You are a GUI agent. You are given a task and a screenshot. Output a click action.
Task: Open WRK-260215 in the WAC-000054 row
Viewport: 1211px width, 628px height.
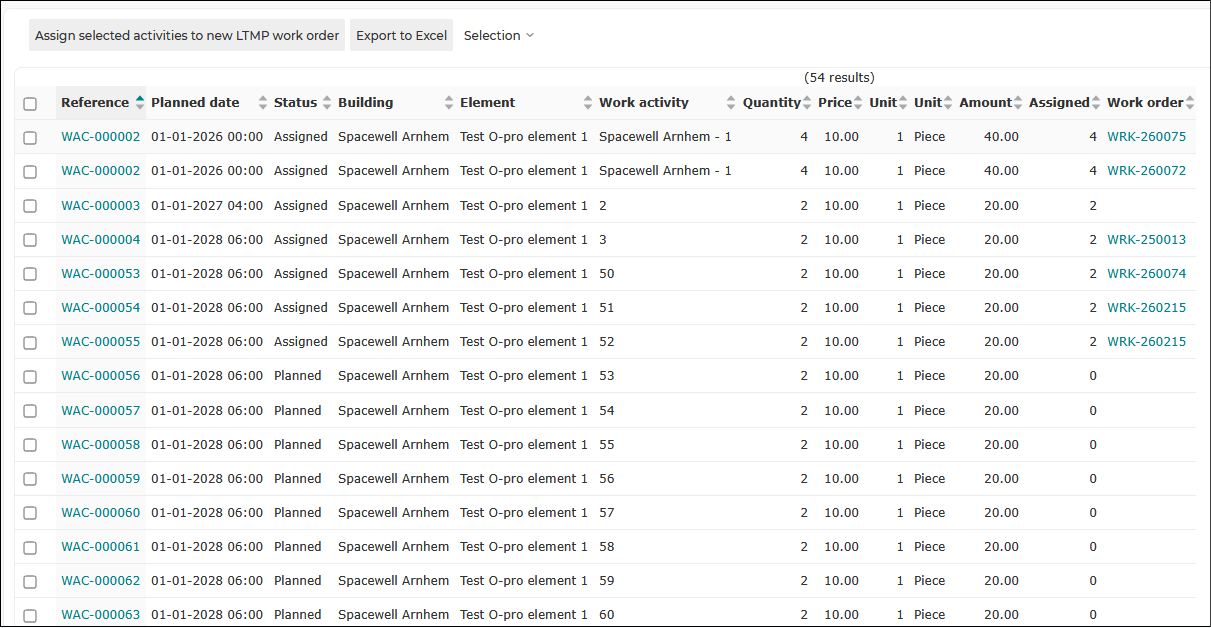pos(1146,308)
